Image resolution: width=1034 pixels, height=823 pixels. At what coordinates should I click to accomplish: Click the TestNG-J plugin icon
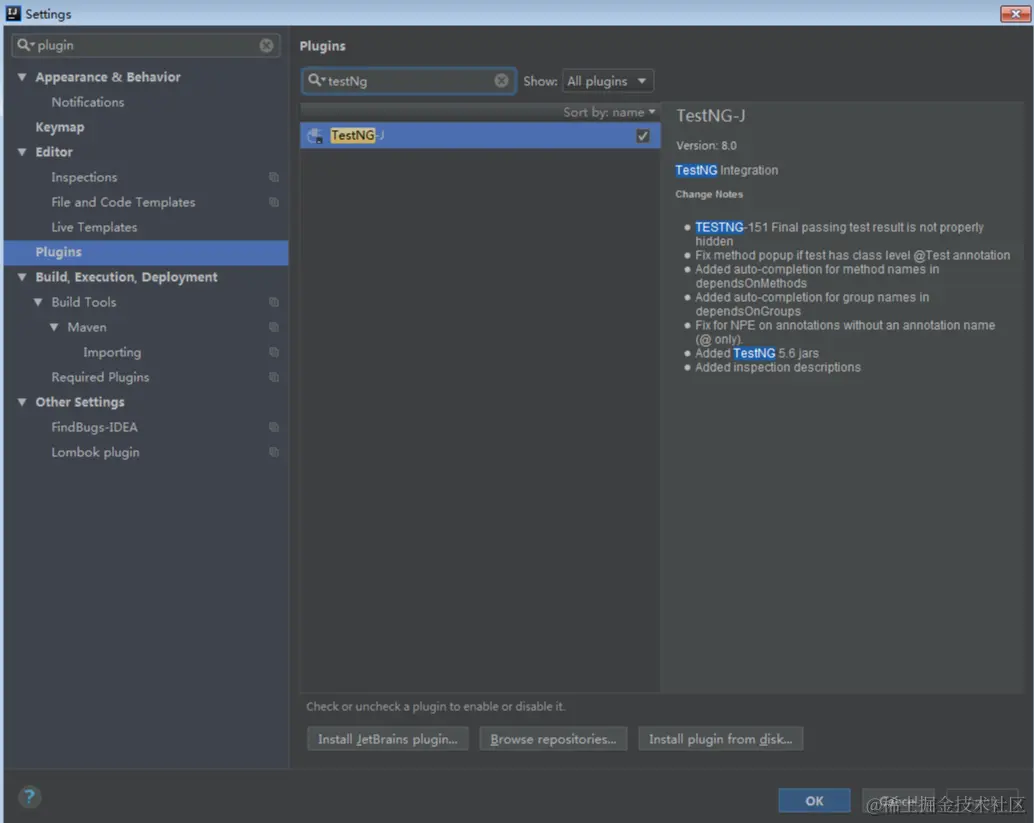[316, 136]
